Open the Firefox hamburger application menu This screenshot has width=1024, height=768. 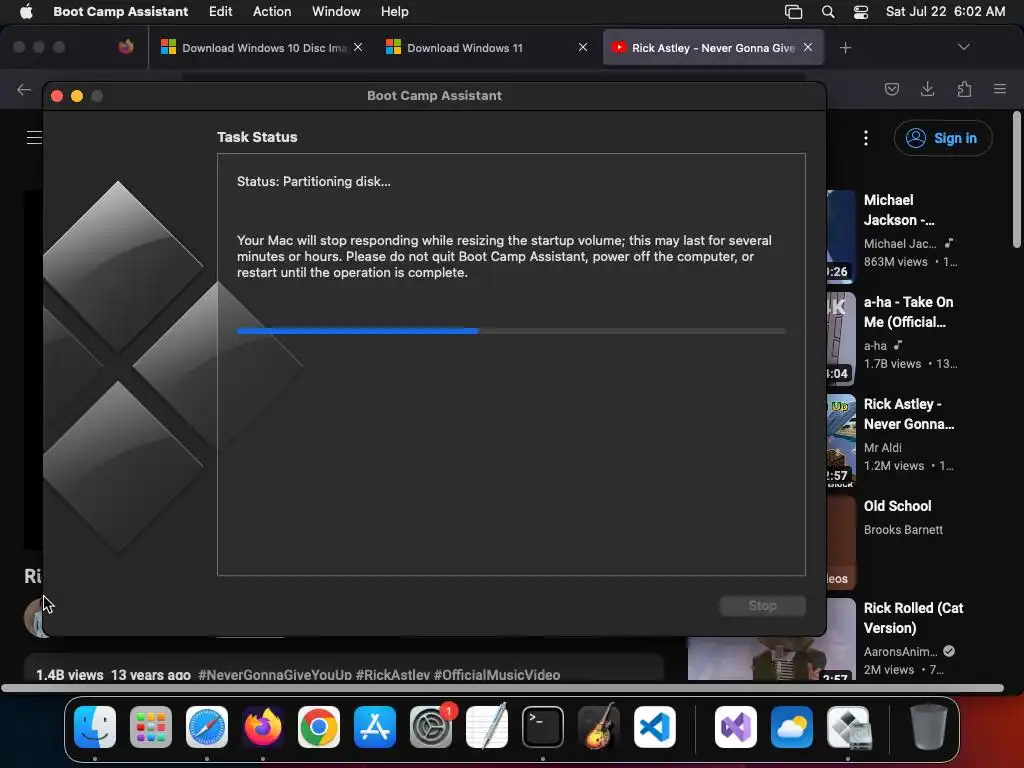click(x=1000, y=89)
